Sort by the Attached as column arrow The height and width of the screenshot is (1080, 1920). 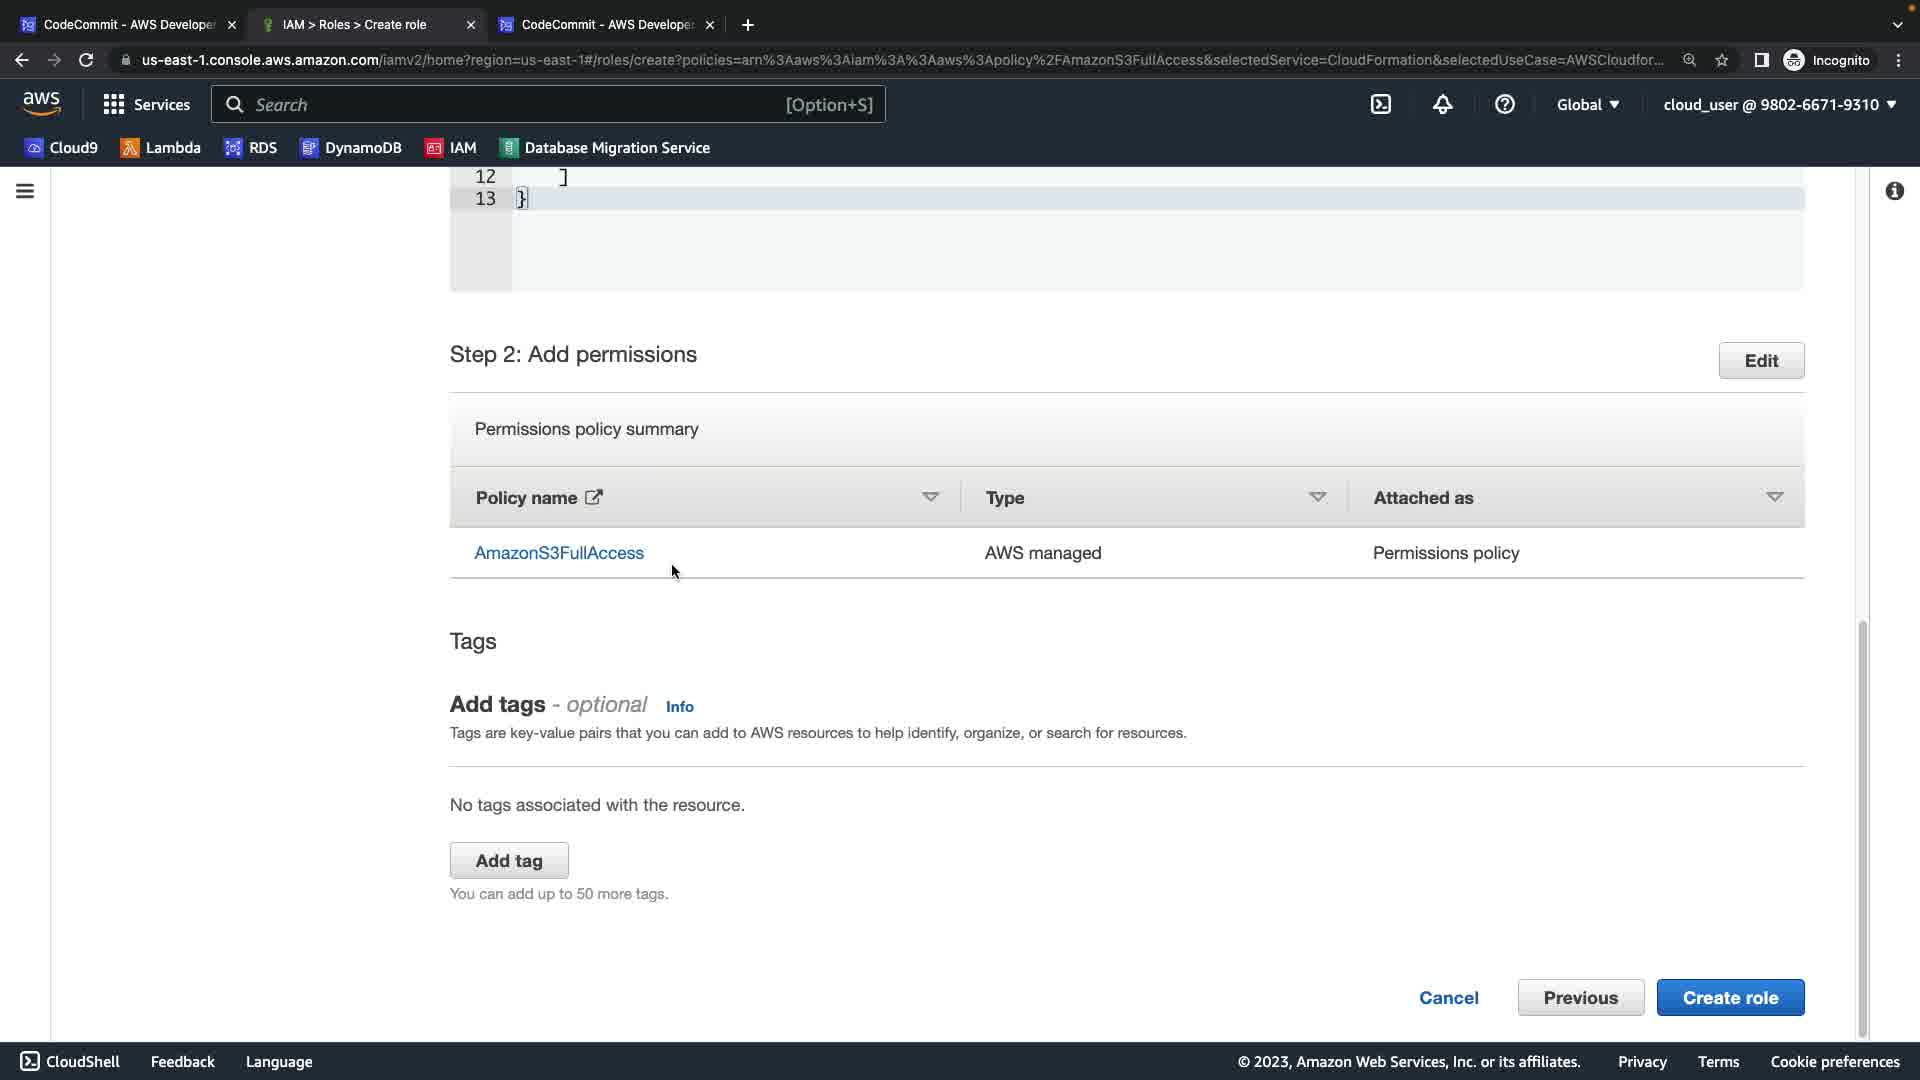click(x=1774, y=497)
